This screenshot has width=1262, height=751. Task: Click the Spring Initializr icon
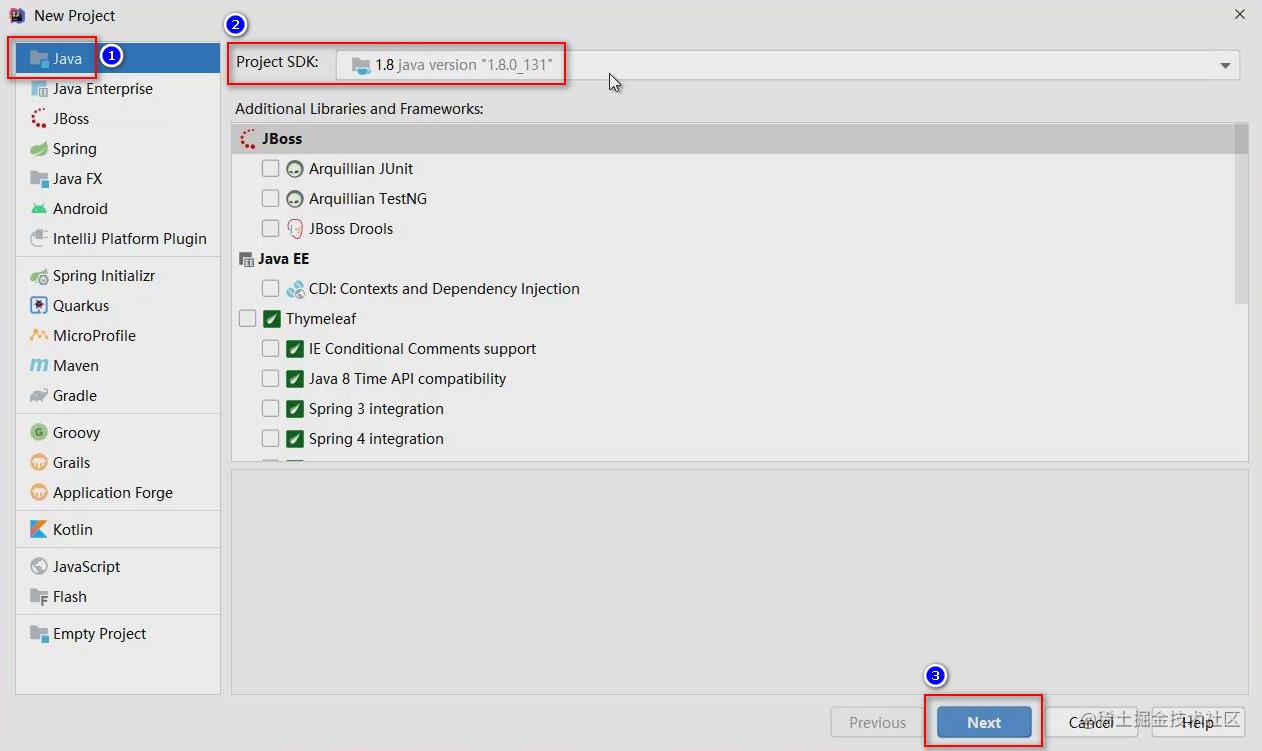pyautogui.click(x=39, y=276)
